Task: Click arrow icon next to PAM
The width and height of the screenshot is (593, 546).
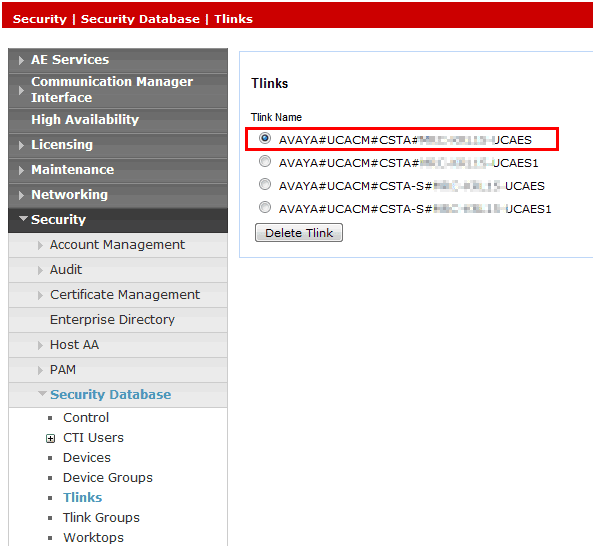Action: pos(40,370)
